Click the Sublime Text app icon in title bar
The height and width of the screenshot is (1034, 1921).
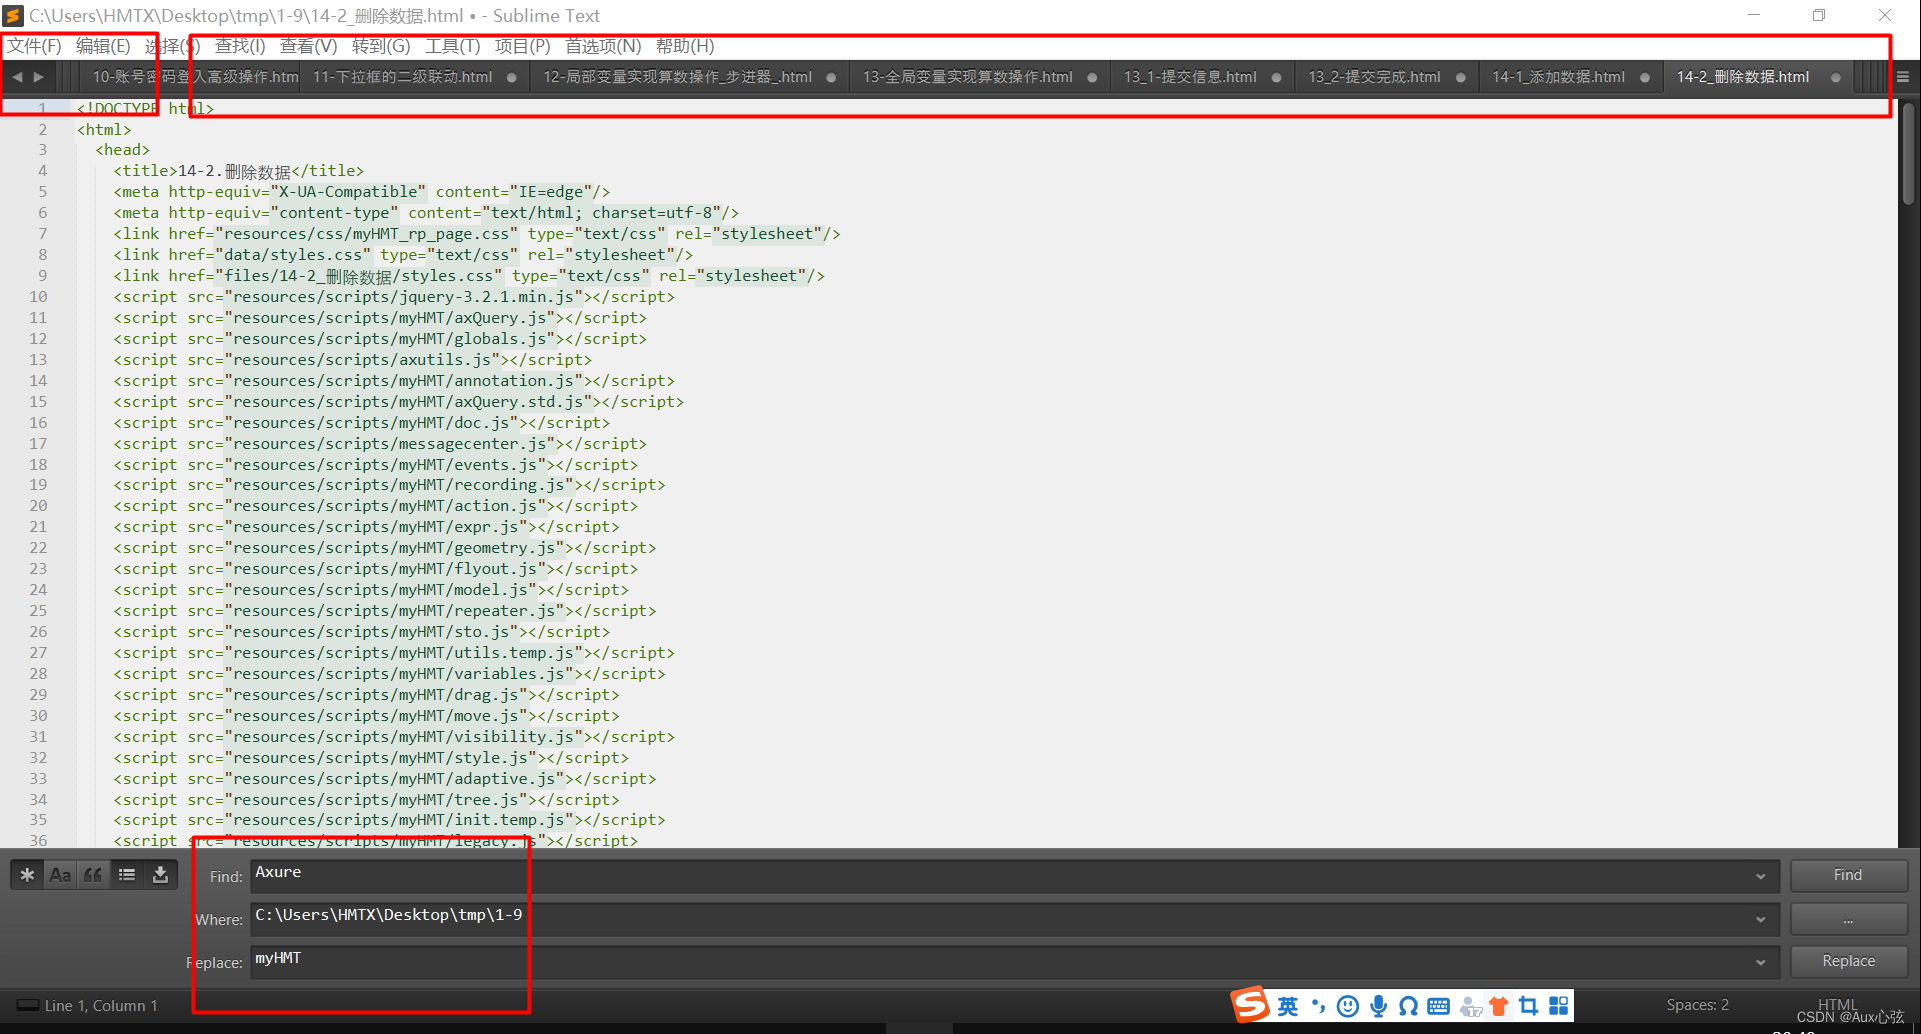tap(13, 15)
